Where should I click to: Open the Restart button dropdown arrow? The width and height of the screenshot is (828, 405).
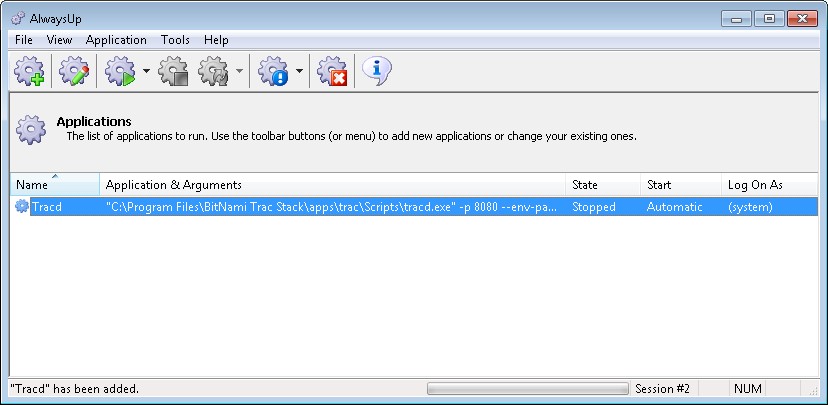[239, 71]
